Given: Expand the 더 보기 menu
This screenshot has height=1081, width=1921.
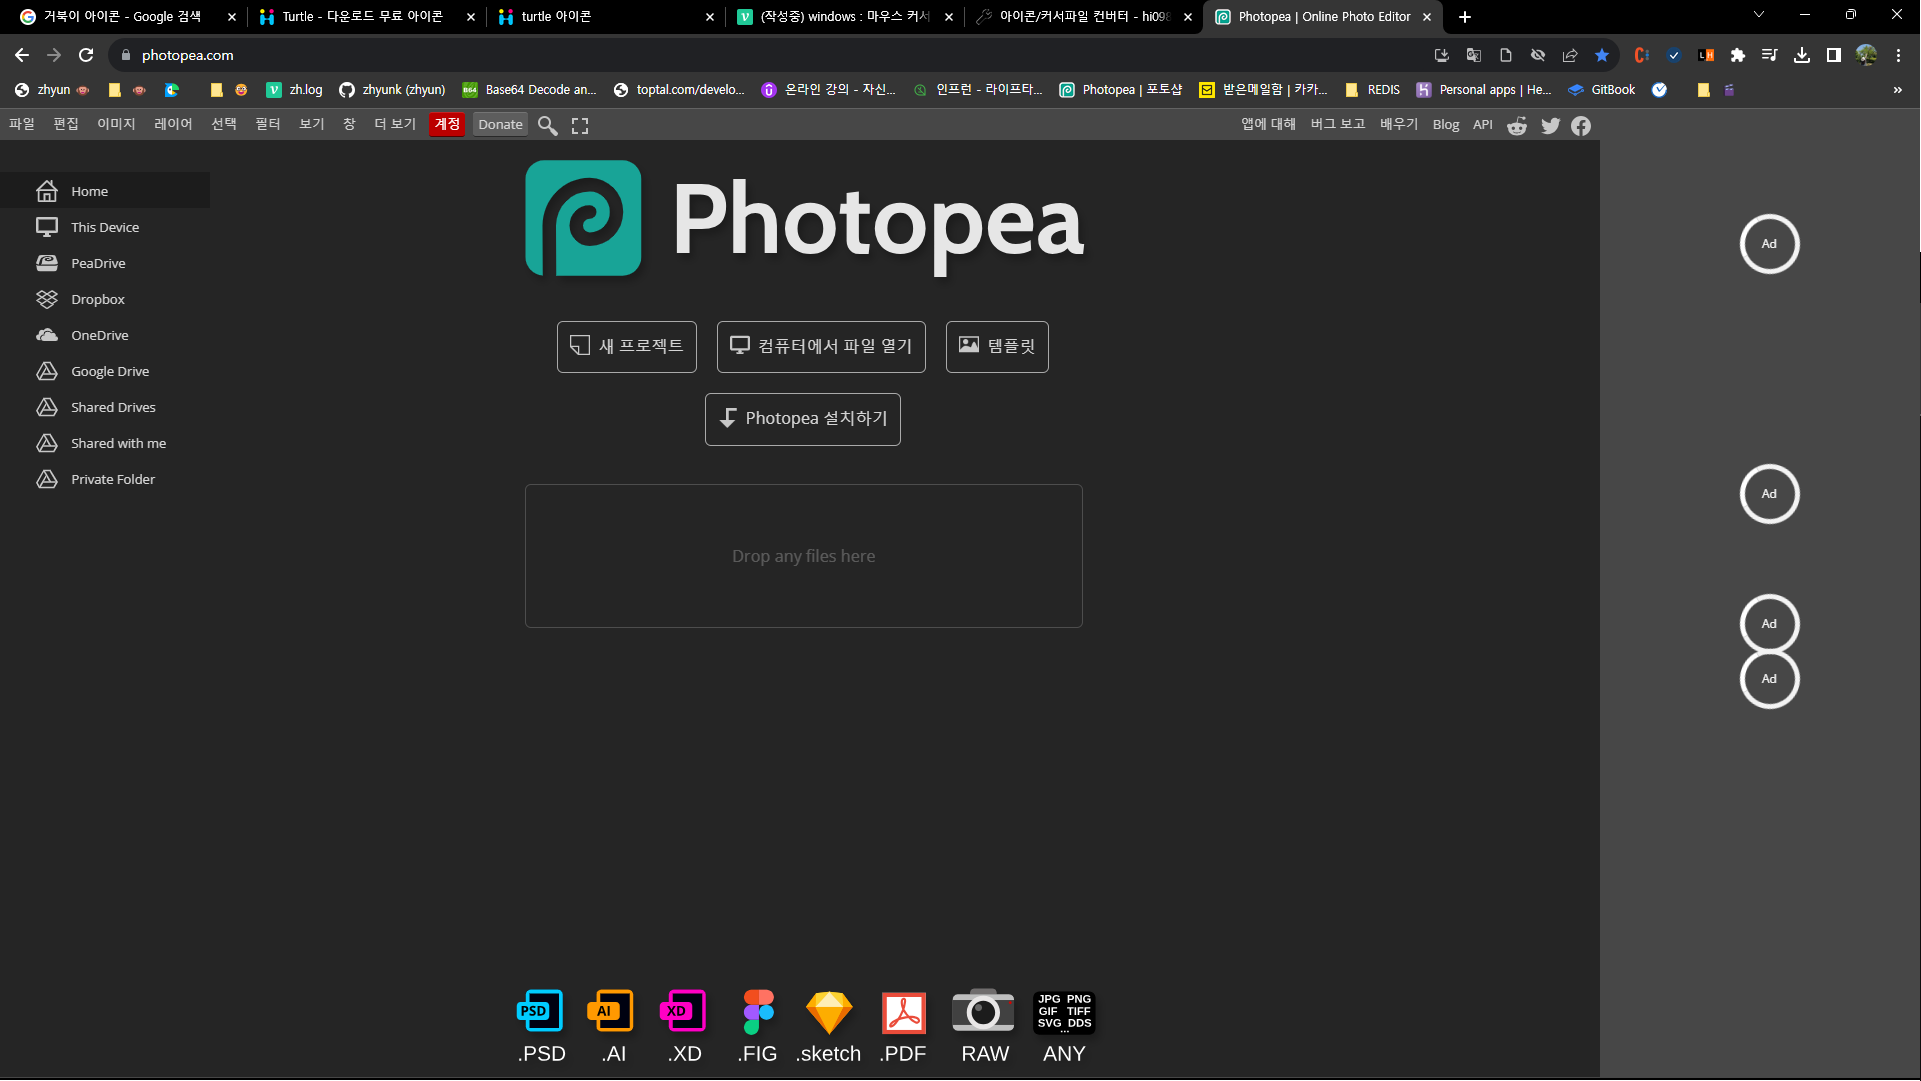Looking at the screenshot, I should coord(395,124).
